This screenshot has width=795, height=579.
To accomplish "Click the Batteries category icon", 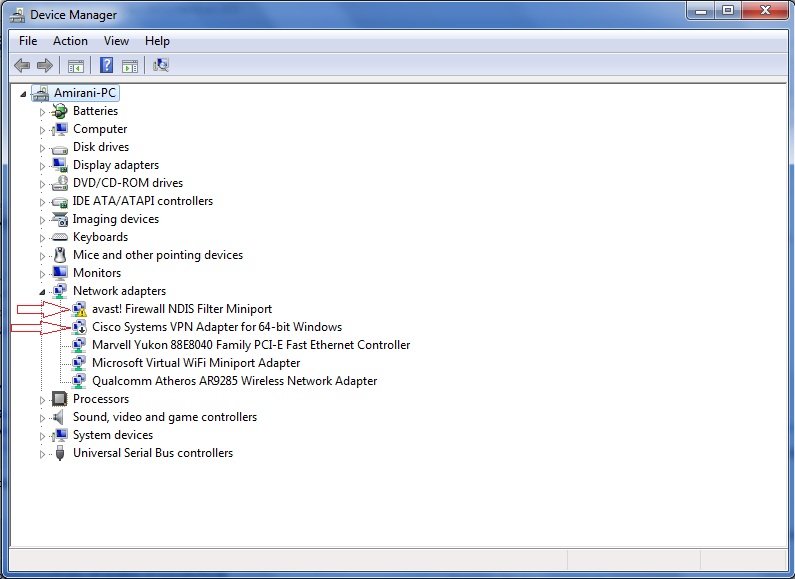I will pos(60,111).
